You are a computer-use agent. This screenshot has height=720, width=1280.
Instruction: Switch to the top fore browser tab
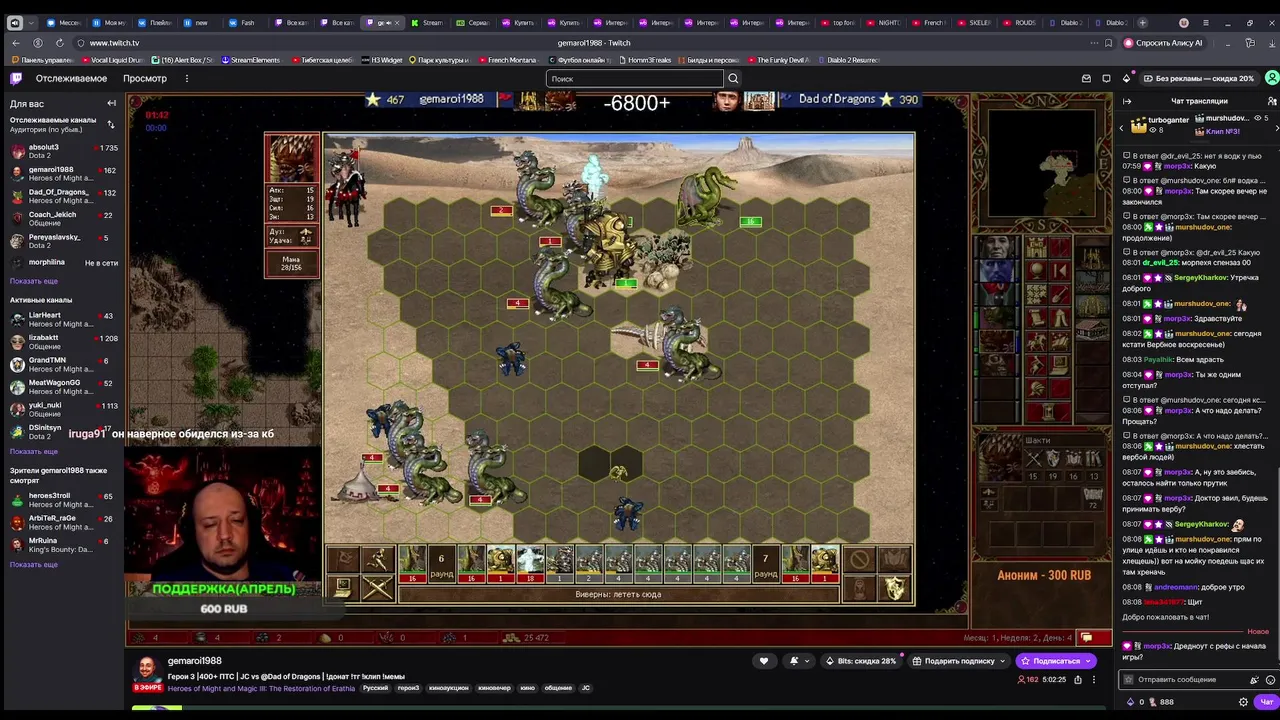838,22
